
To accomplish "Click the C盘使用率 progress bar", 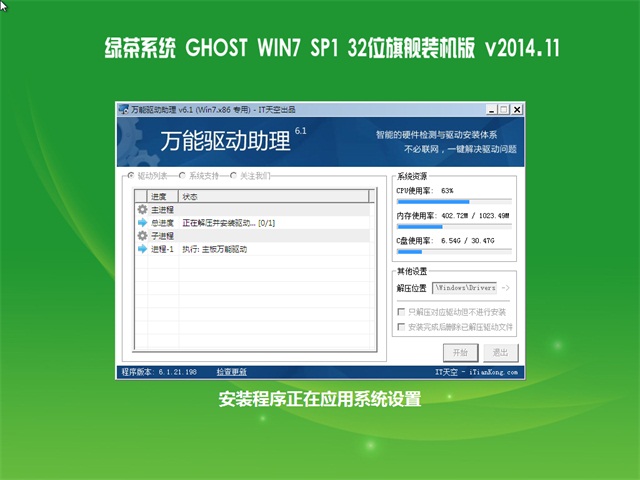I will 454,252.
